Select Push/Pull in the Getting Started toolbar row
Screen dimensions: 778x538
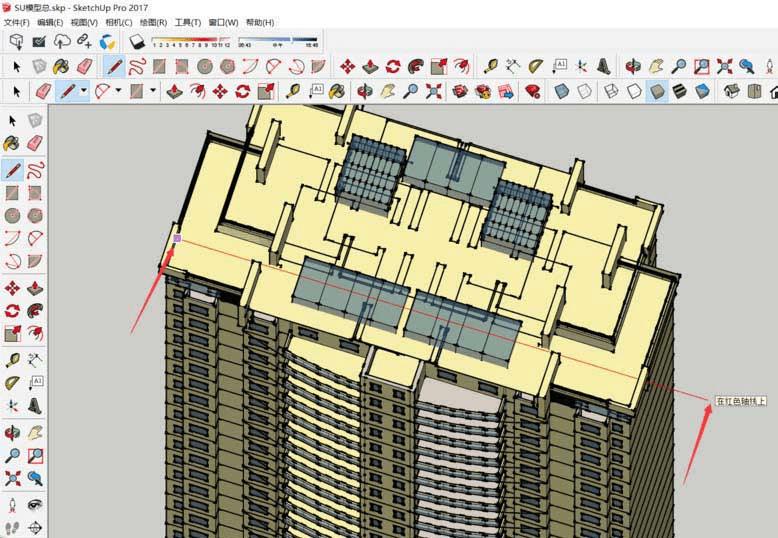174,91
